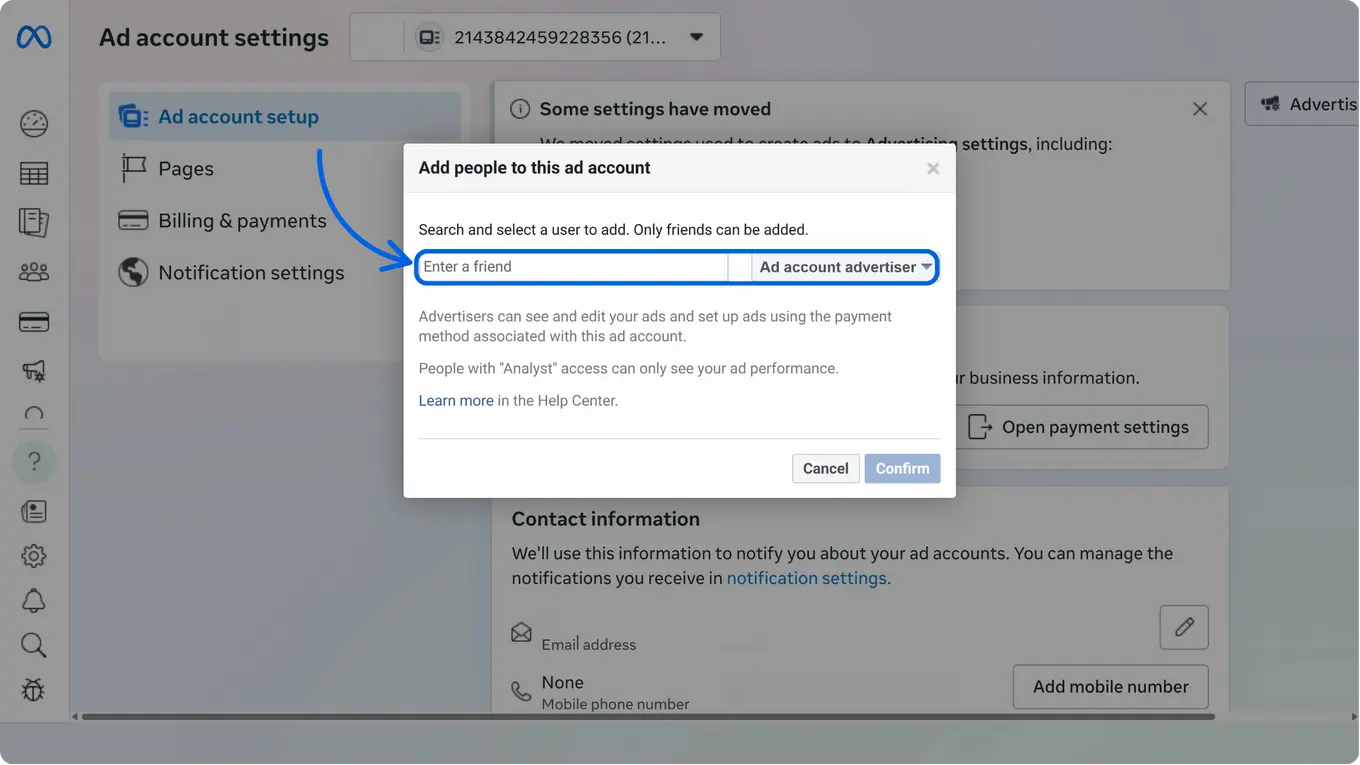
Task: Open the Learn more Help Center link
Action: click(456, 399)
